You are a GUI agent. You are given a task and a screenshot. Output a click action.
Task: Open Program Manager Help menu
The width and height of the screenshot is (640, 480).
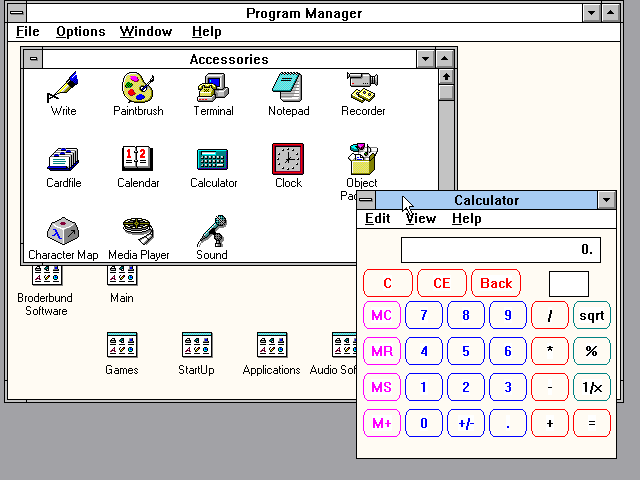click(x=207, y=31)
